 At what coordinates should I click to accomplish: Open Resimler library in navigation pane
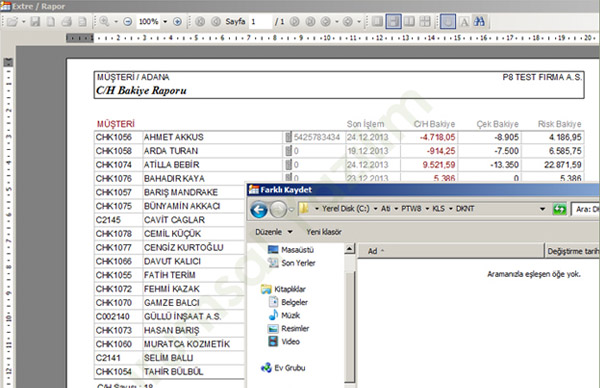(289, 328)
